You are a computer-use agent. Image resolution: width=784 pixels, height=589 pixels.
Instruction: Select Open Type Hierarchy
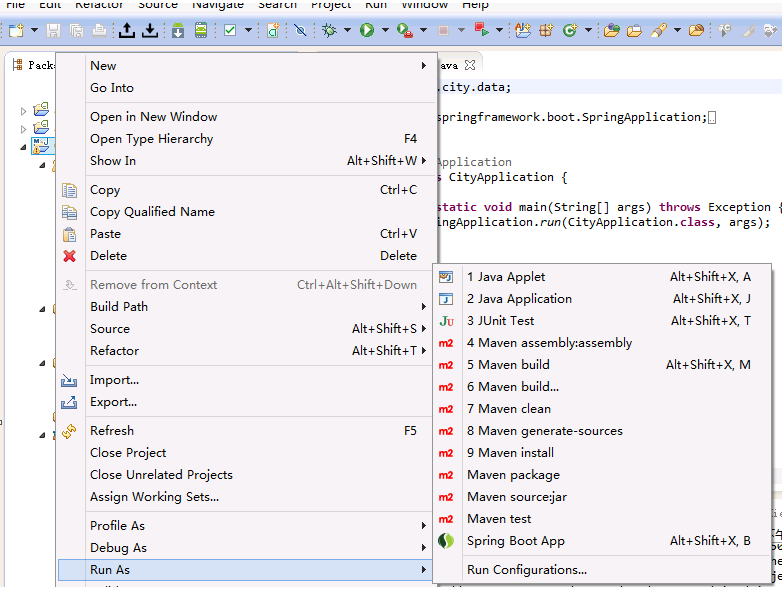[246, 139]
